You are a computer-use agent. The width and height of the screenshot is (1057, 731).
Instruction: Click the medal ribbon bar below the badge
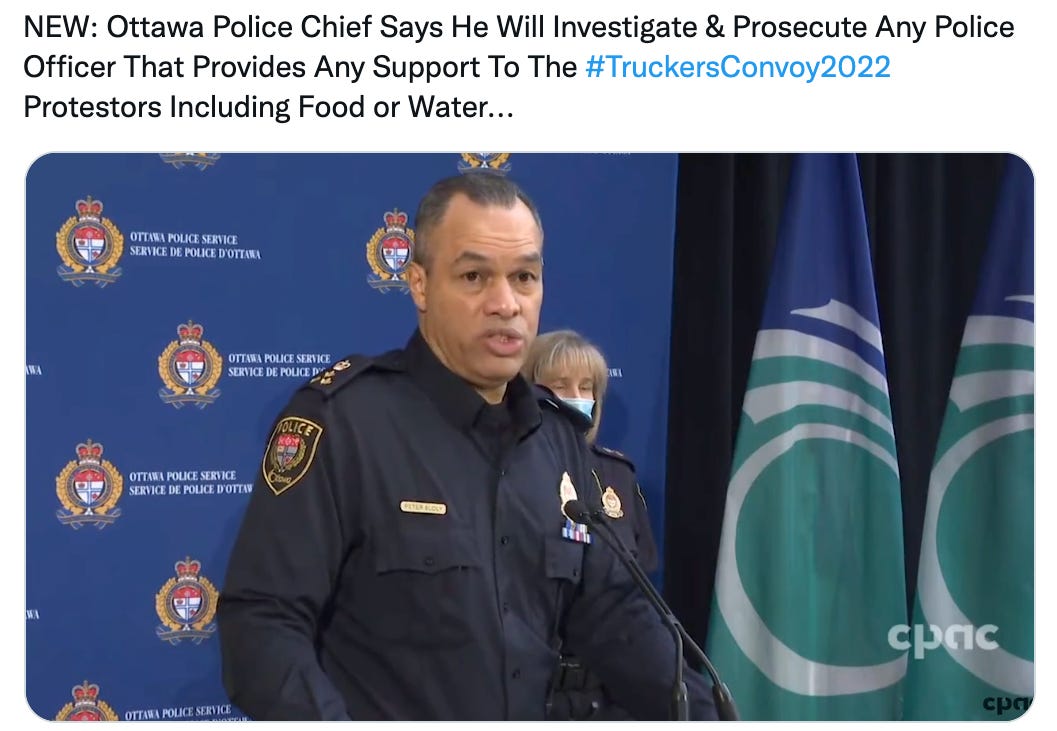576,532
